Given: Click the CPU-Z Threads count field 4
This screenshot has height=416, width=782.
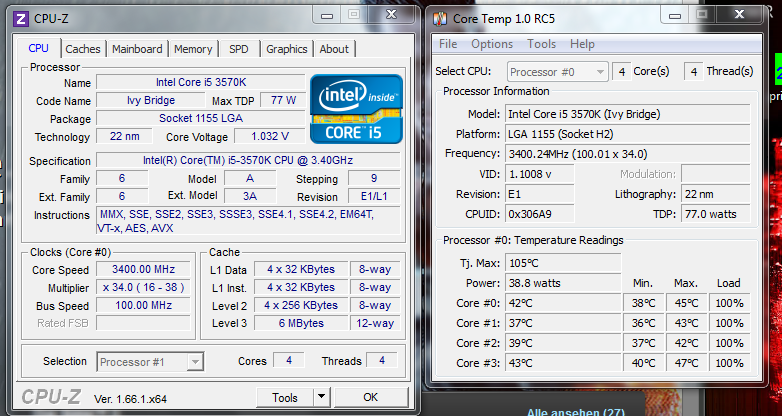Looking at the screenshot, I should click(x=382, y=360).
